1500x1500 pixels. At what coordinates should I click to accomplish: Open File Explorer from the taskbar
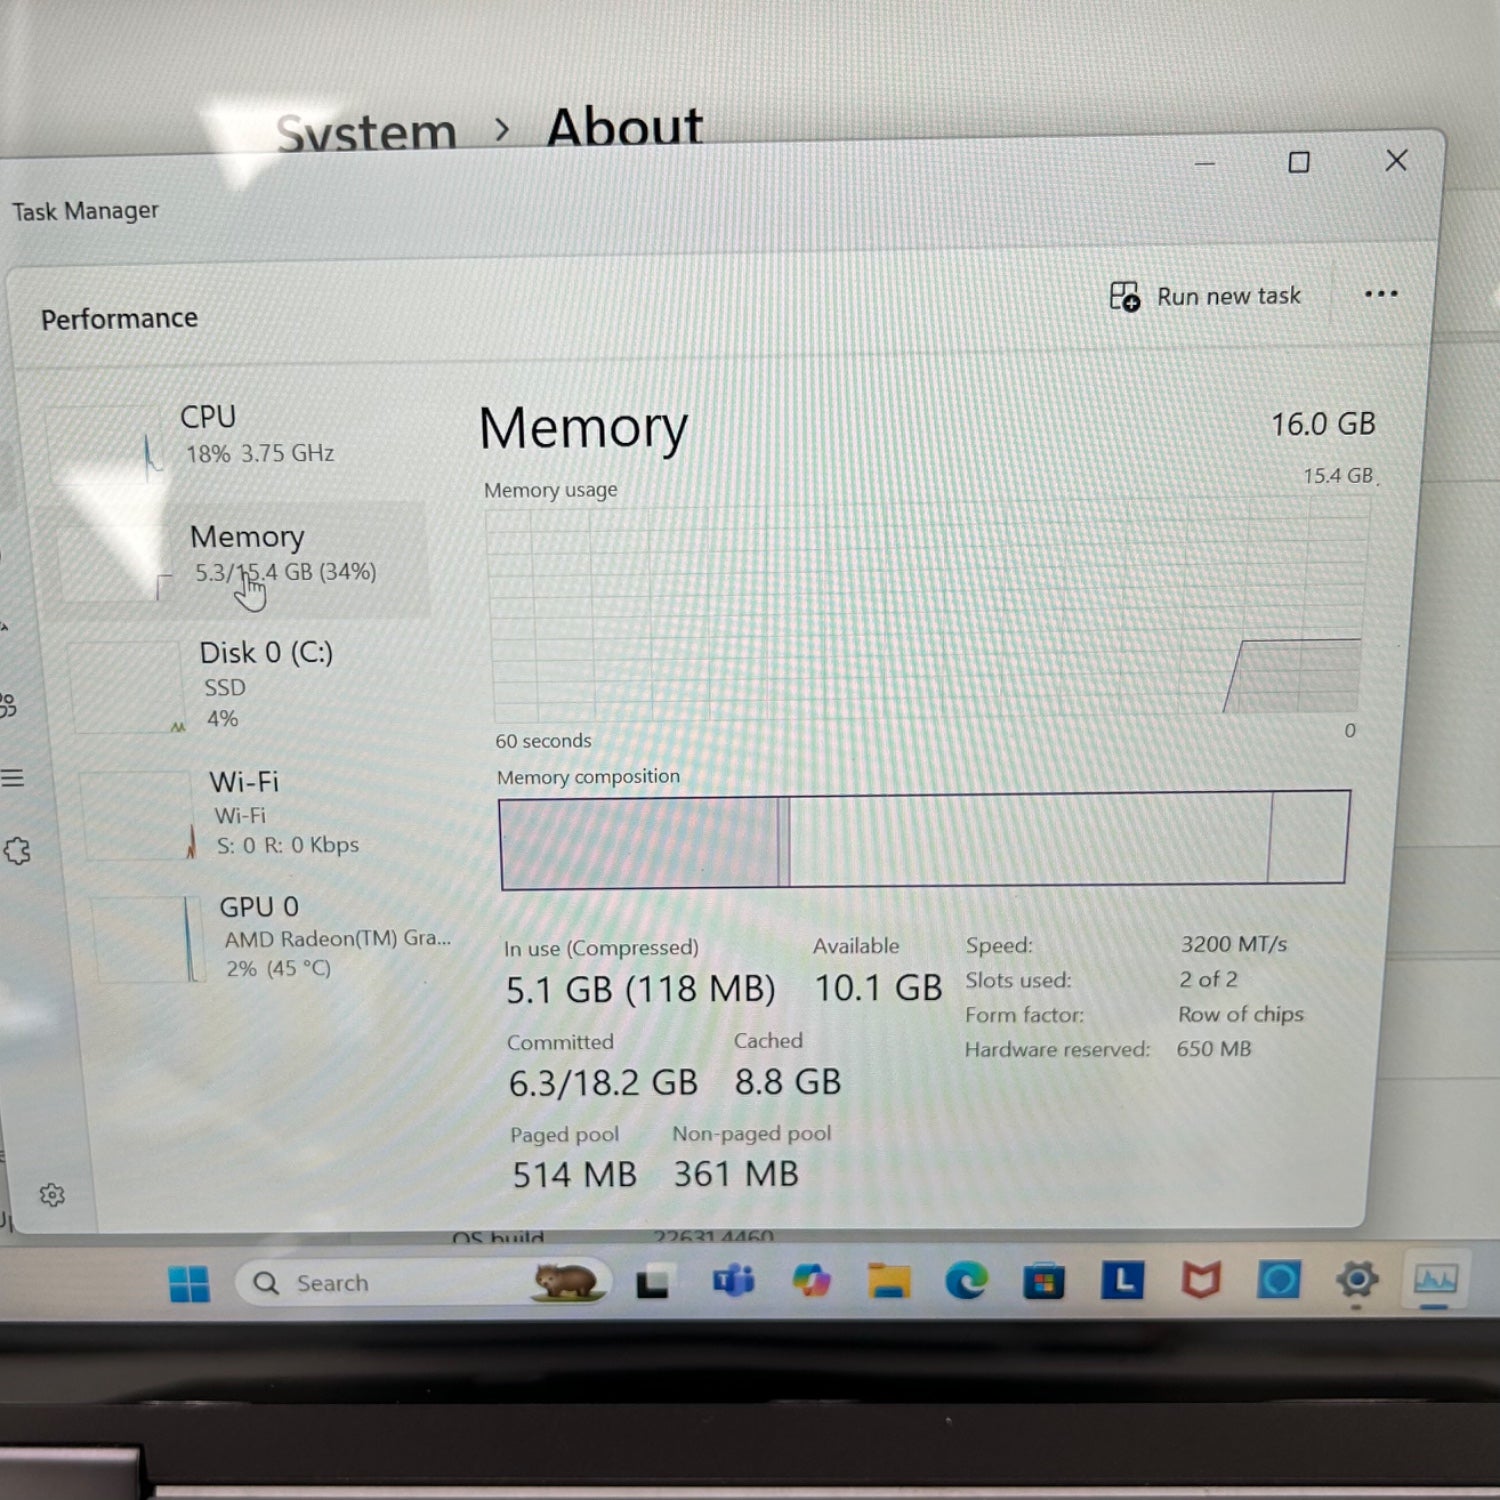[889, 1281]
